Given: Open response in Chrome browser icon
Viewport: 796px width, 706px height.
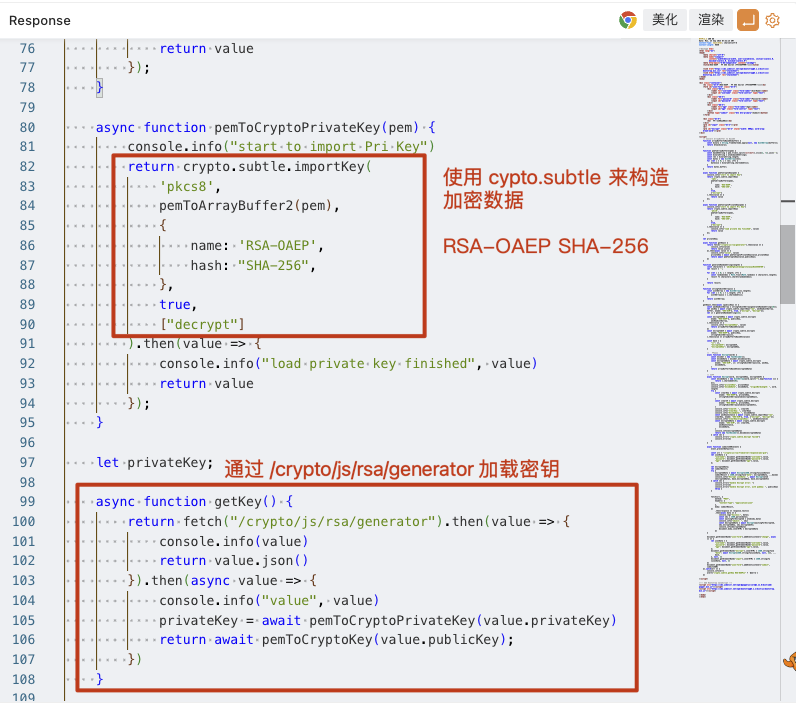Looking at the screenshot, I should 627,20.
